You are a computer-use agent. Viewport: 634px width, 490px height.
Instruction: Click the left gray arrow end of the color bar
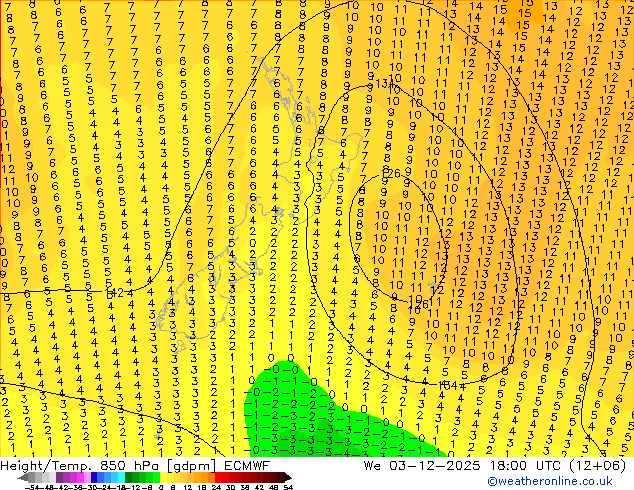[x=23, y=477]
